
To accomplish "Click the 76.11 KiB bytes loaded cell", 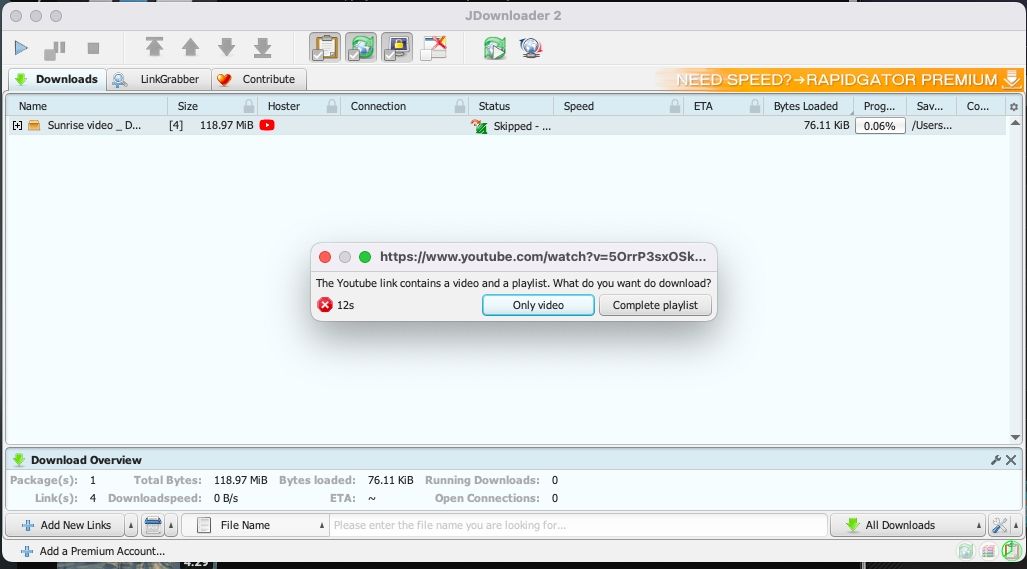I will (x=826, y=125).
